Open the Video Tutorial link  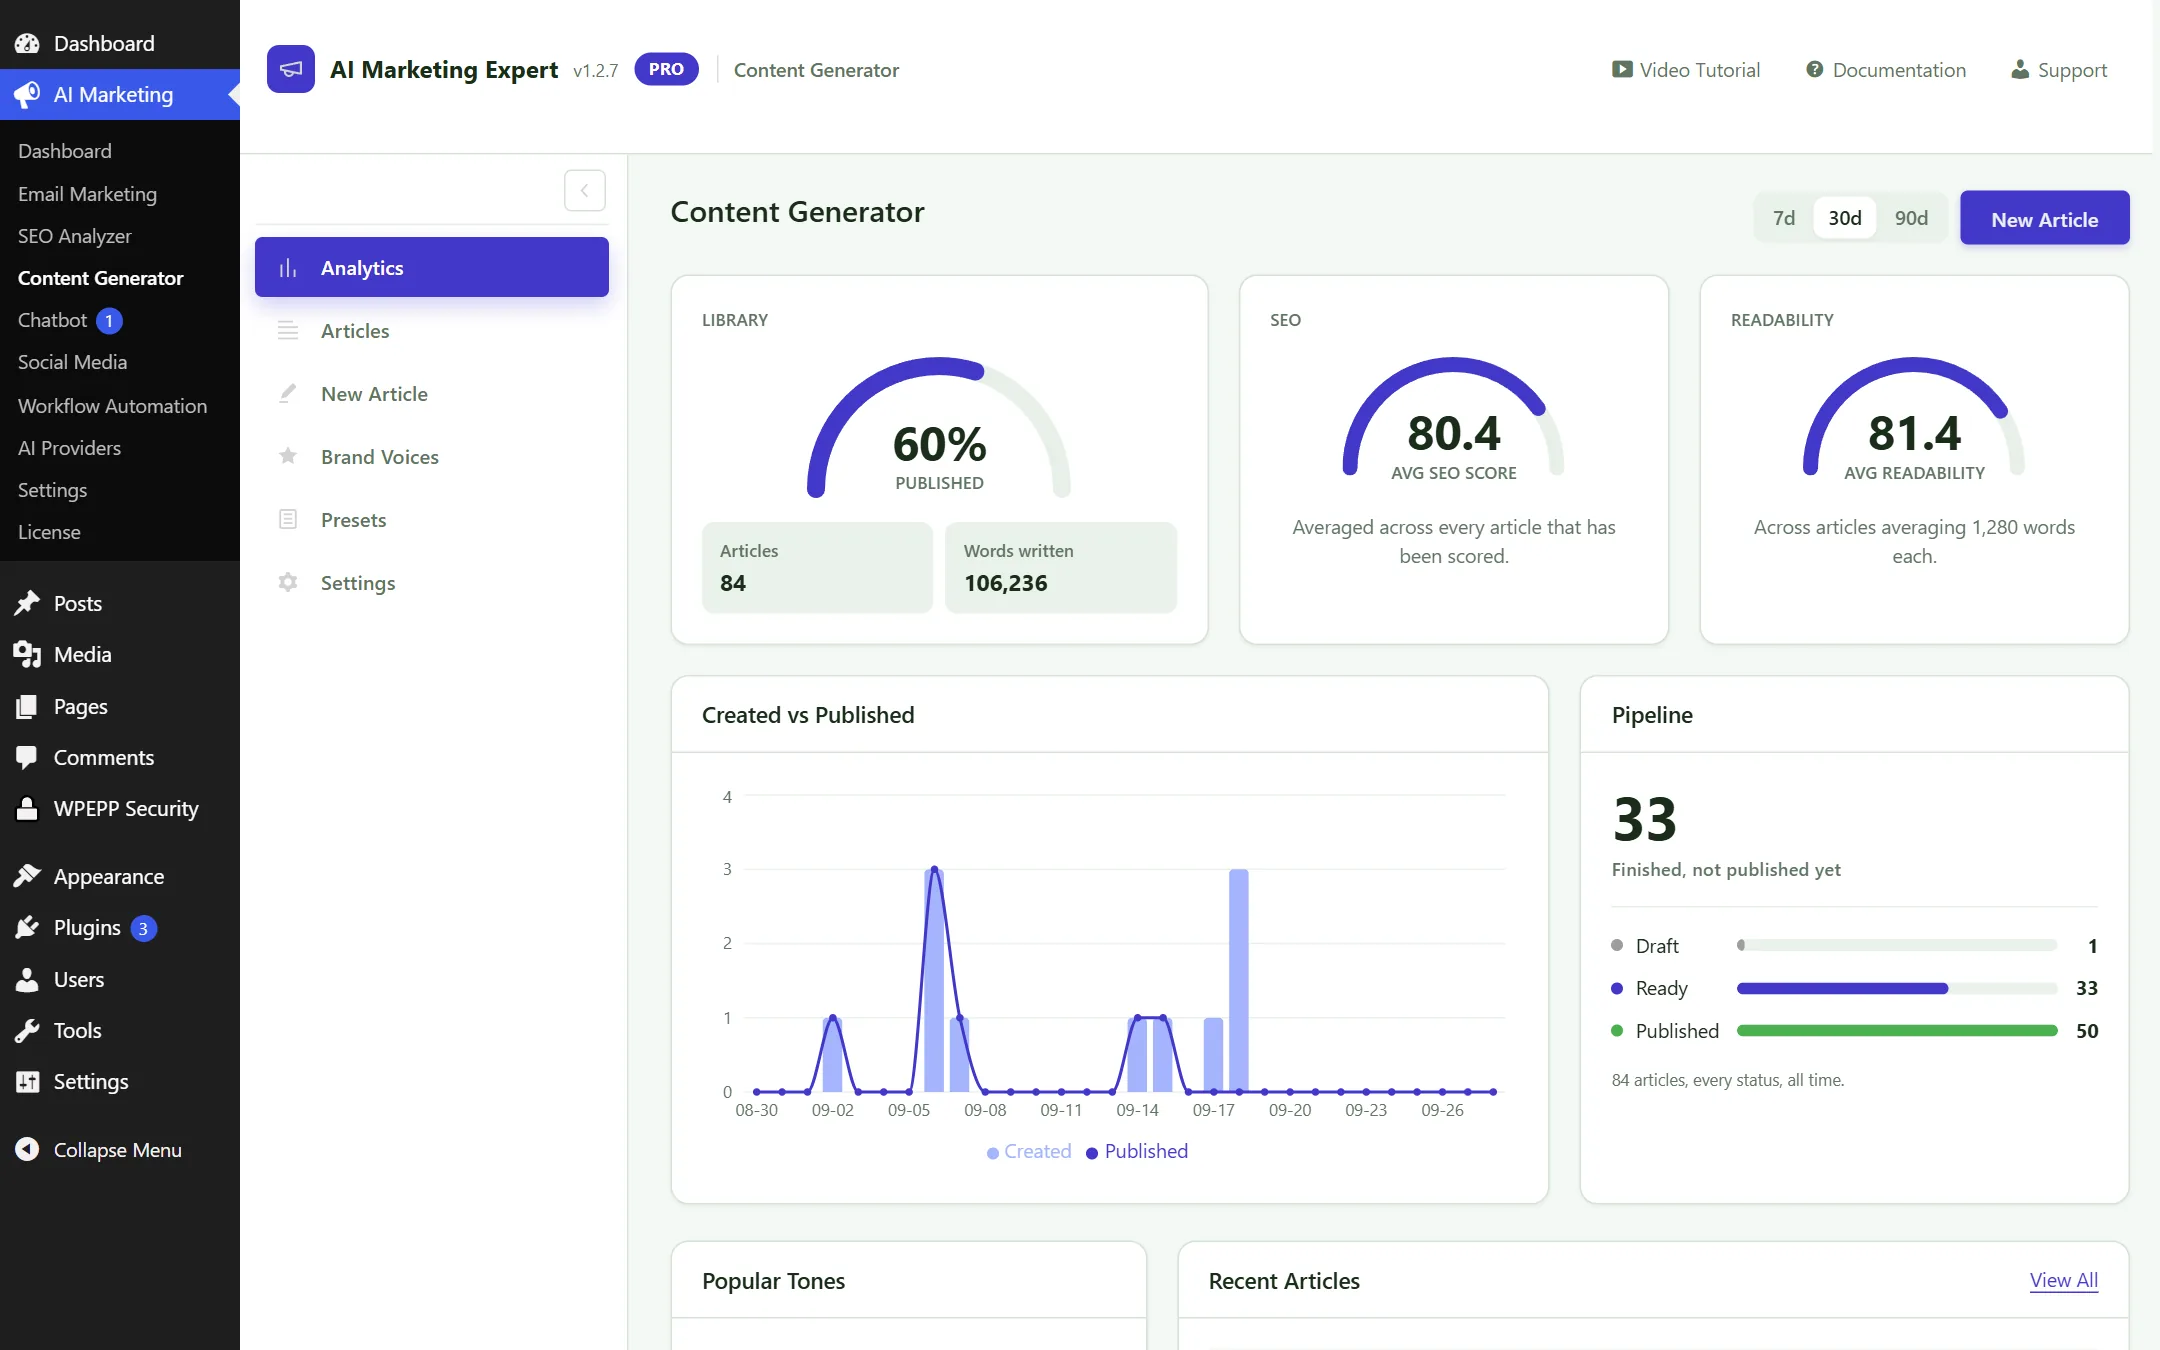click(x=1686, y=70)
